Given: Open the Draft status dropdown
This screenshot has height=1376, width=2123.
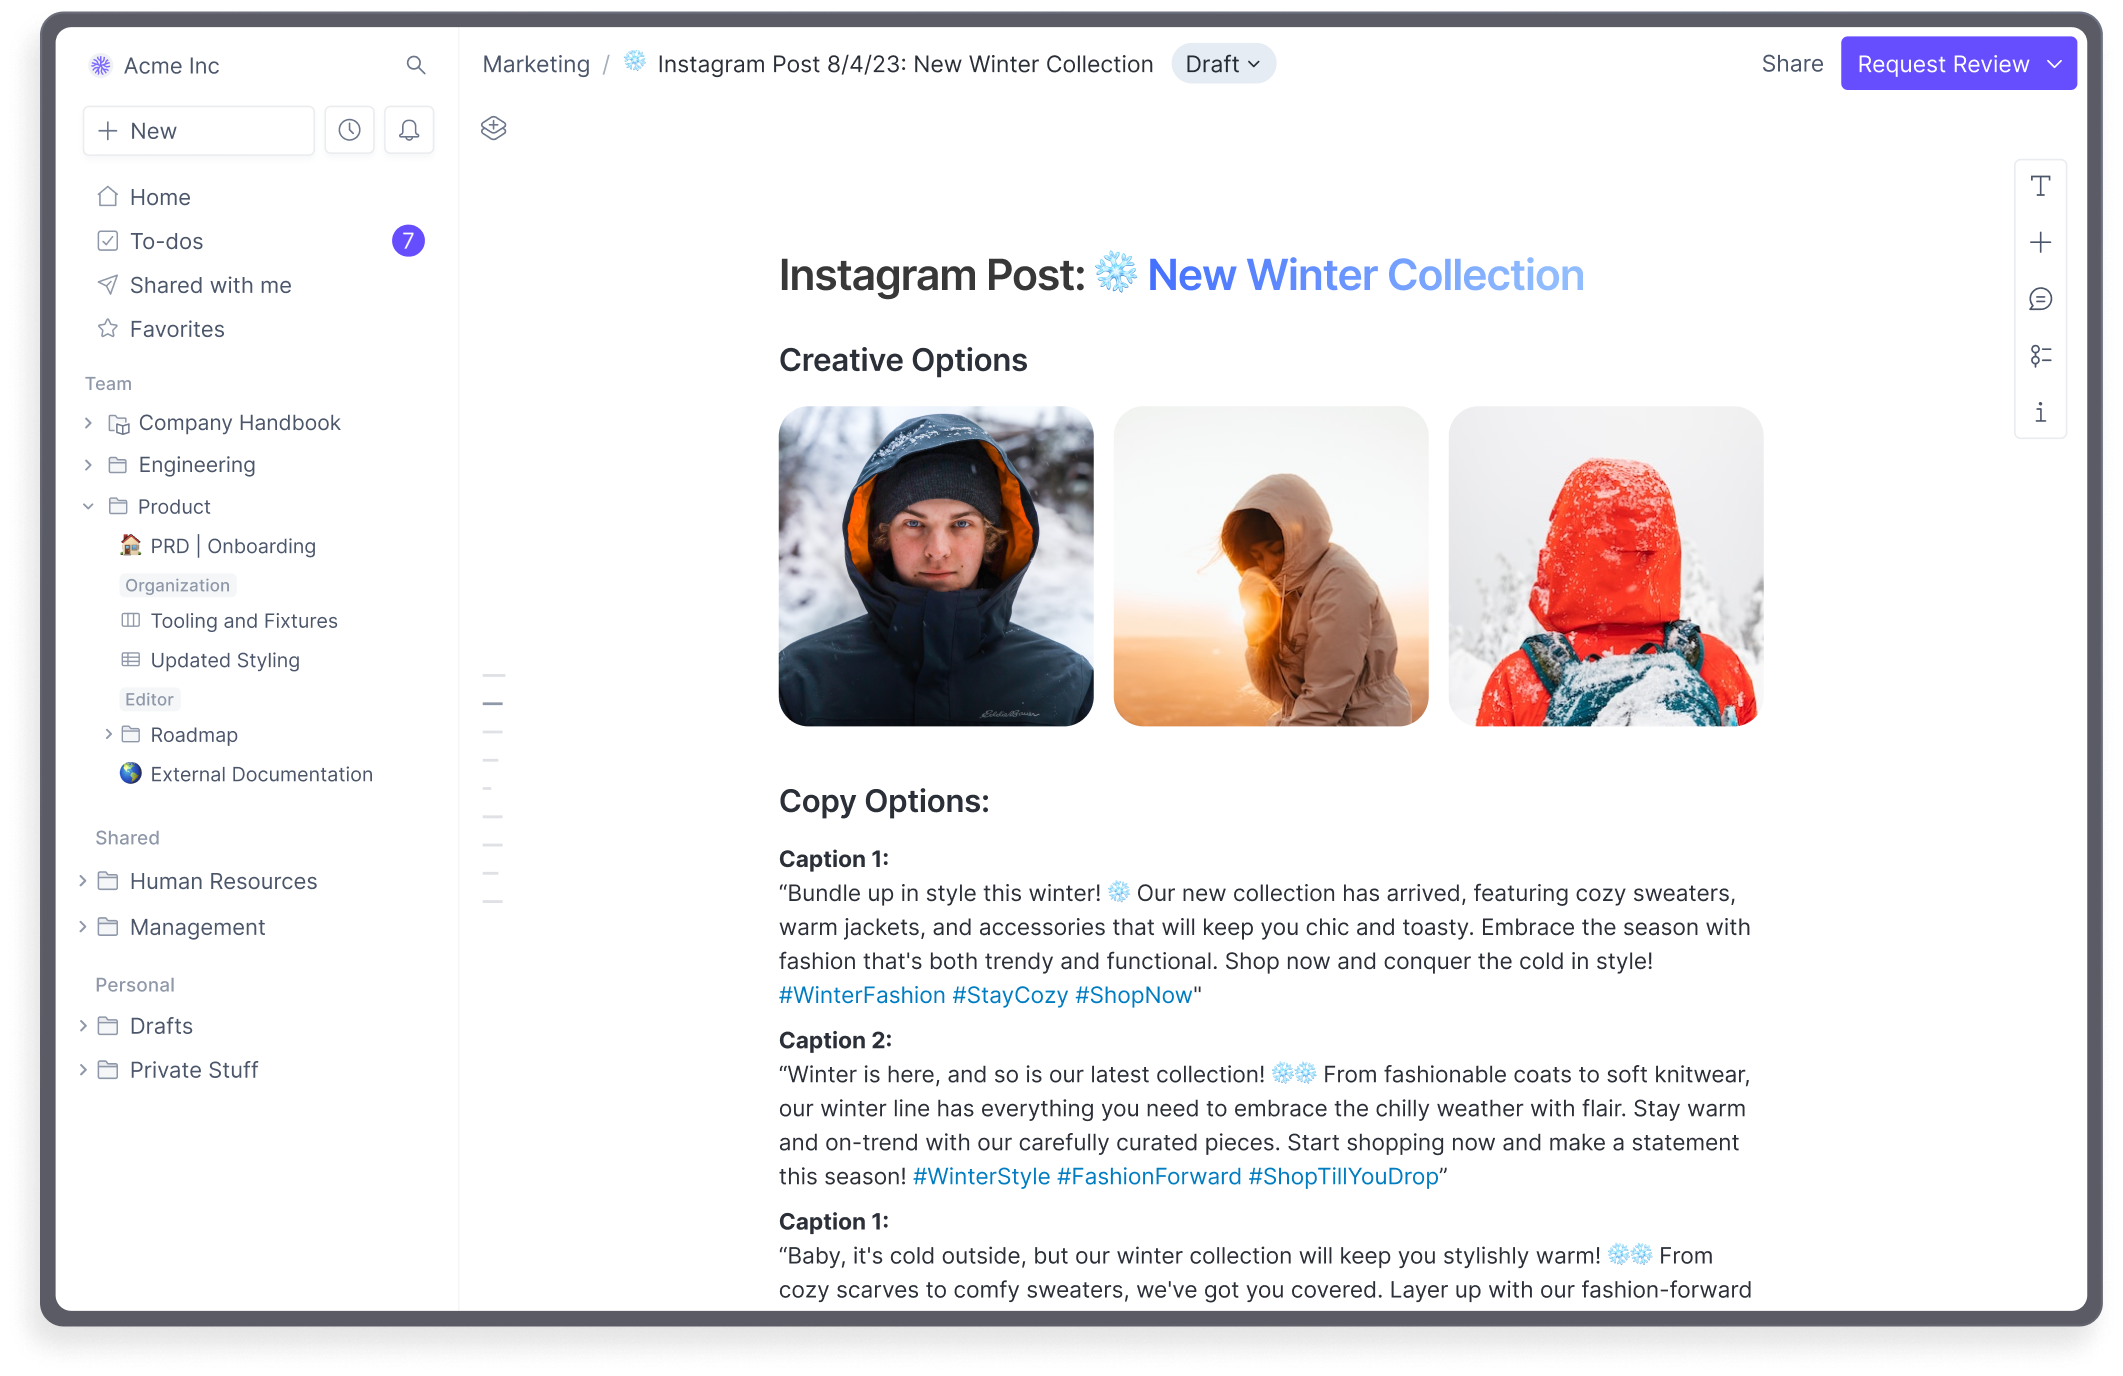Looking at the screenshot, I should [x=1223, y=63].
